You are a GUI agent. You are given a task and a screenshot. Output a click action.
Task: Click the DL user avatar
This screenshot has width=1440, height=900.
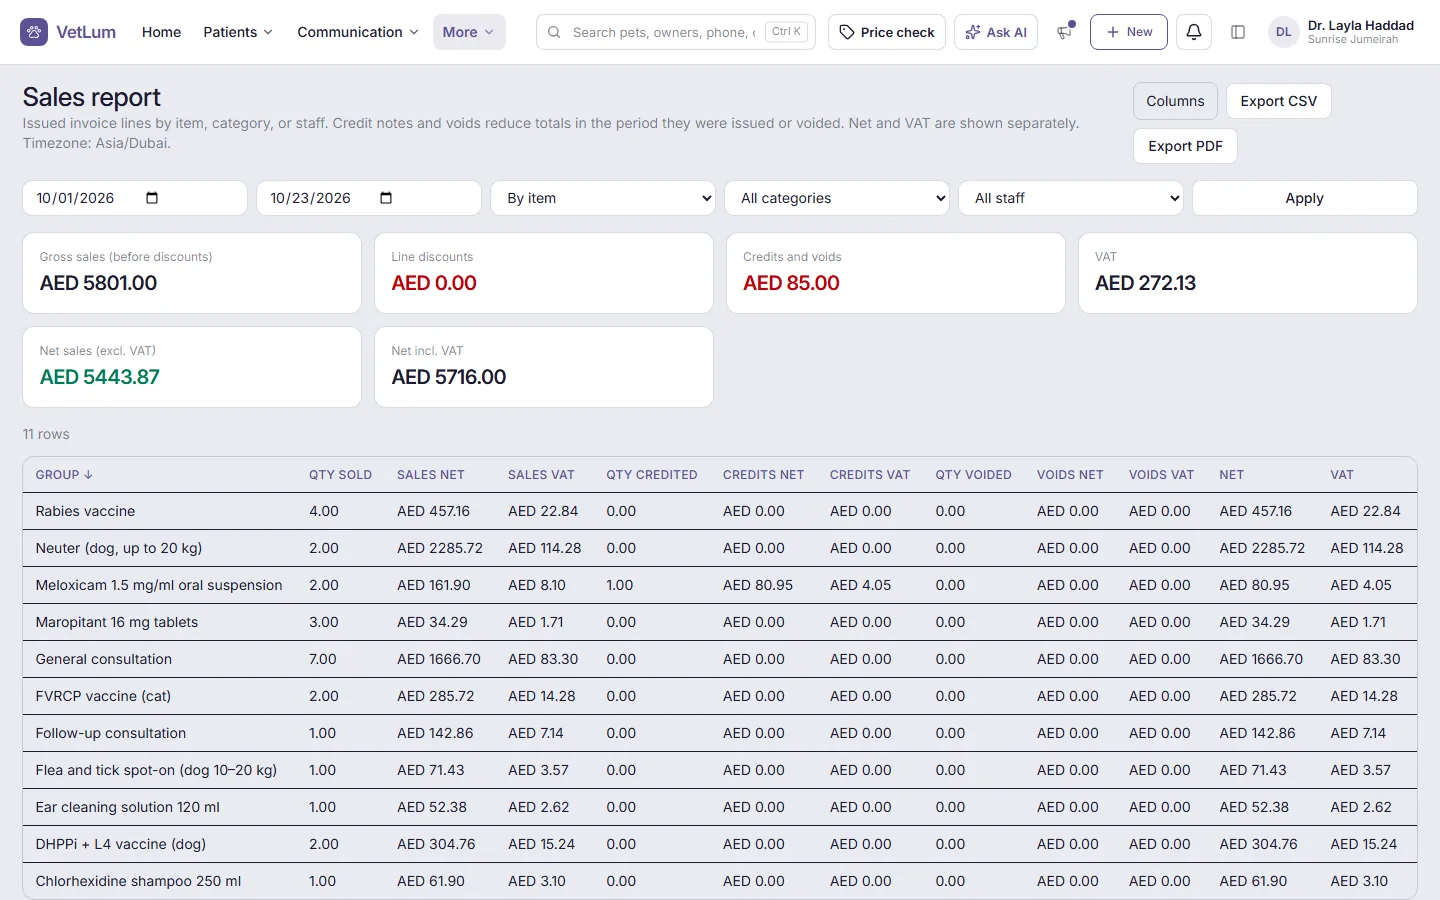(x=1284, y=32)
